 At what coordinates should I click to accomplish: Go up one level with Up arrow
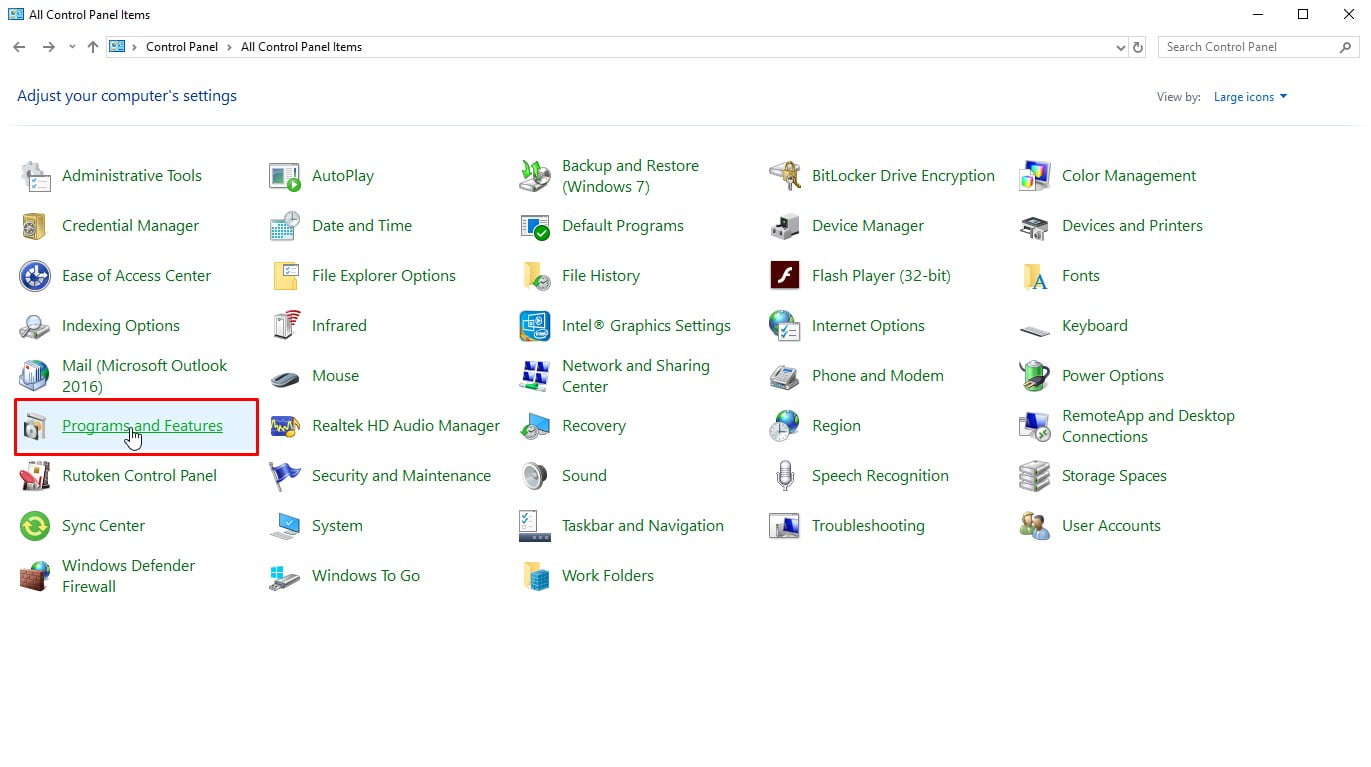(x=93, y=47)
